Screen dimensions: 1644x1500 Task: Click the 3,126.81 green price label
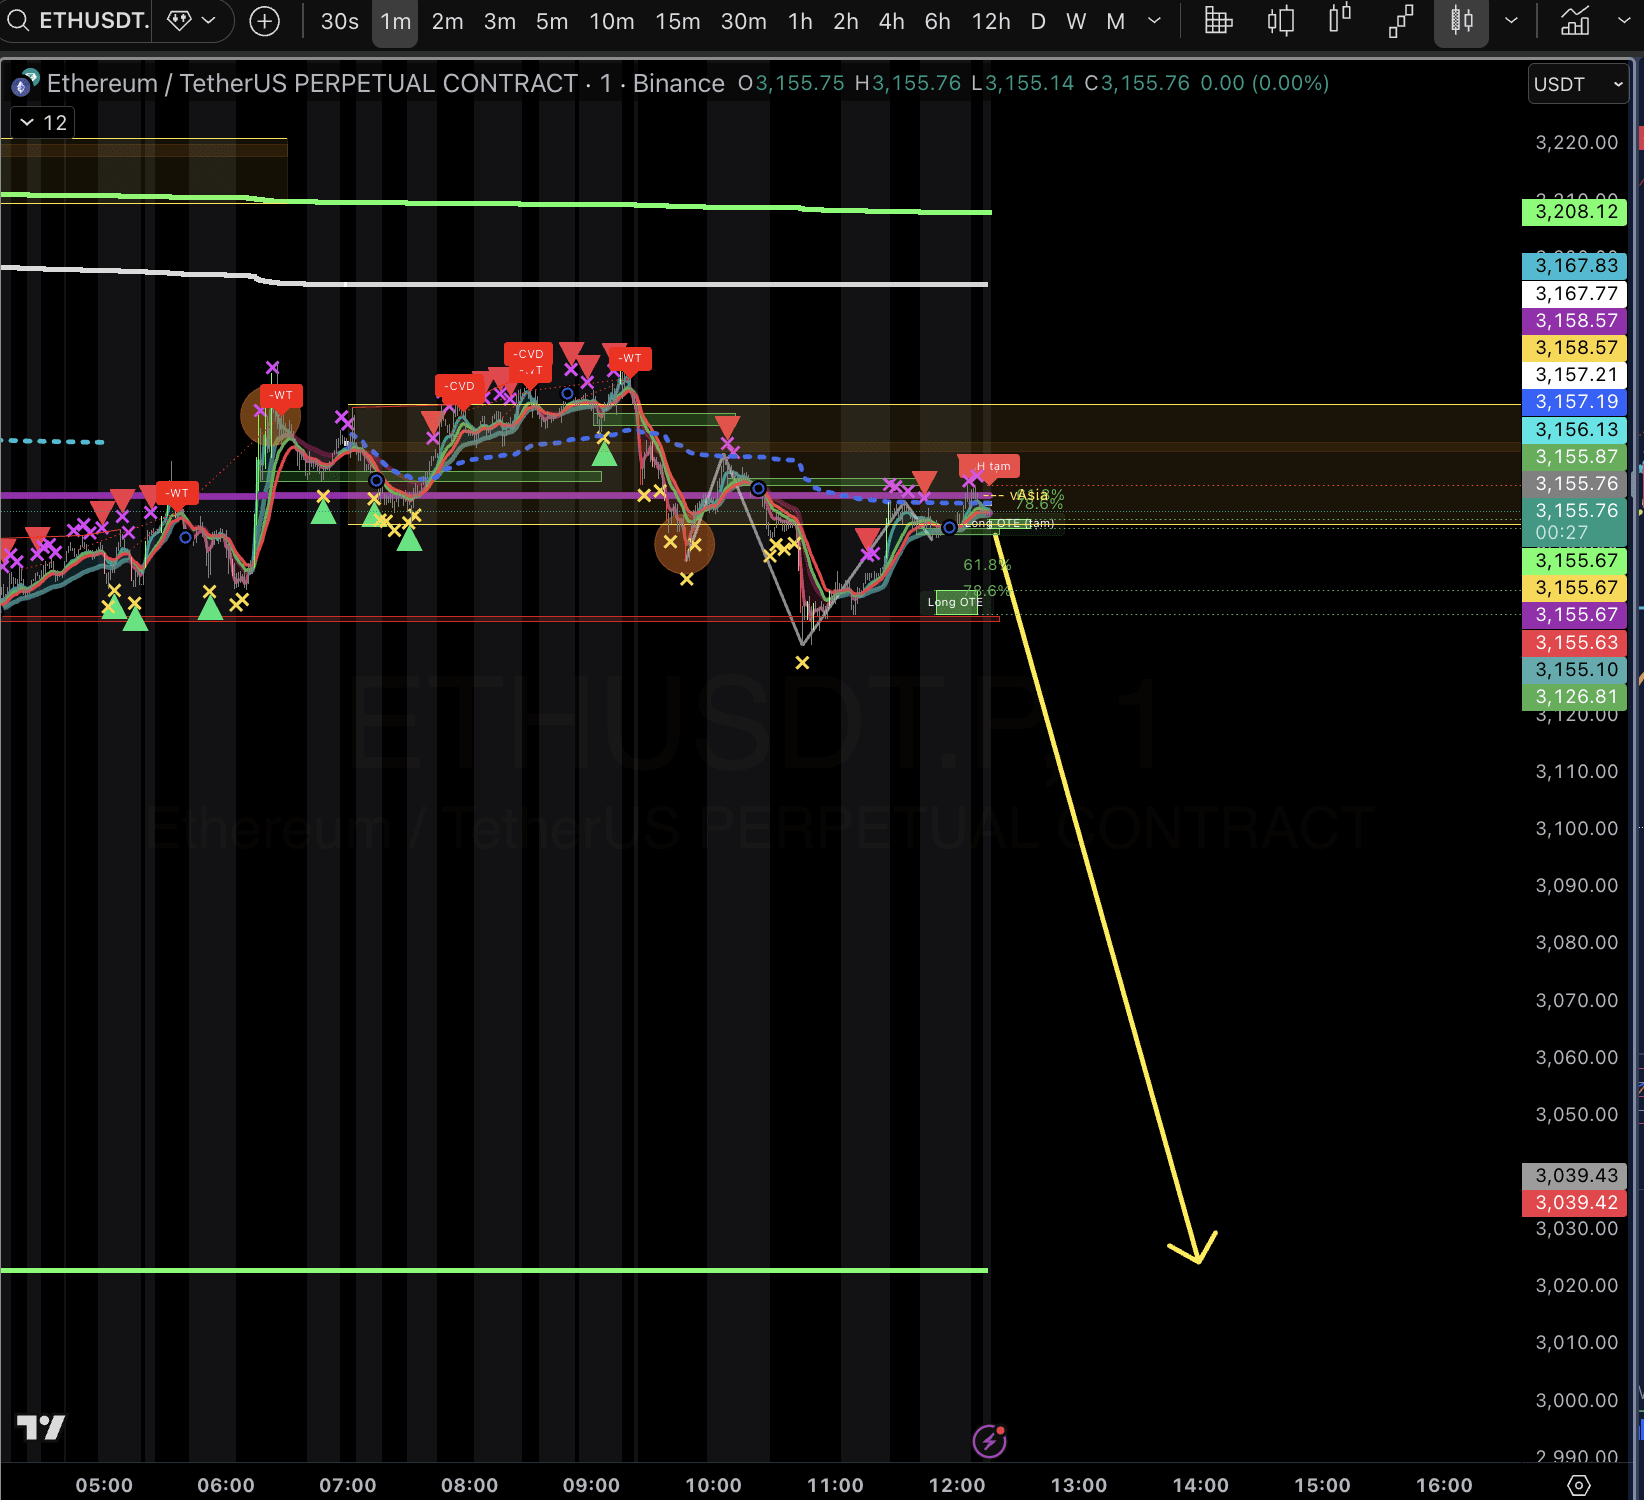[x=1575, y=697]
